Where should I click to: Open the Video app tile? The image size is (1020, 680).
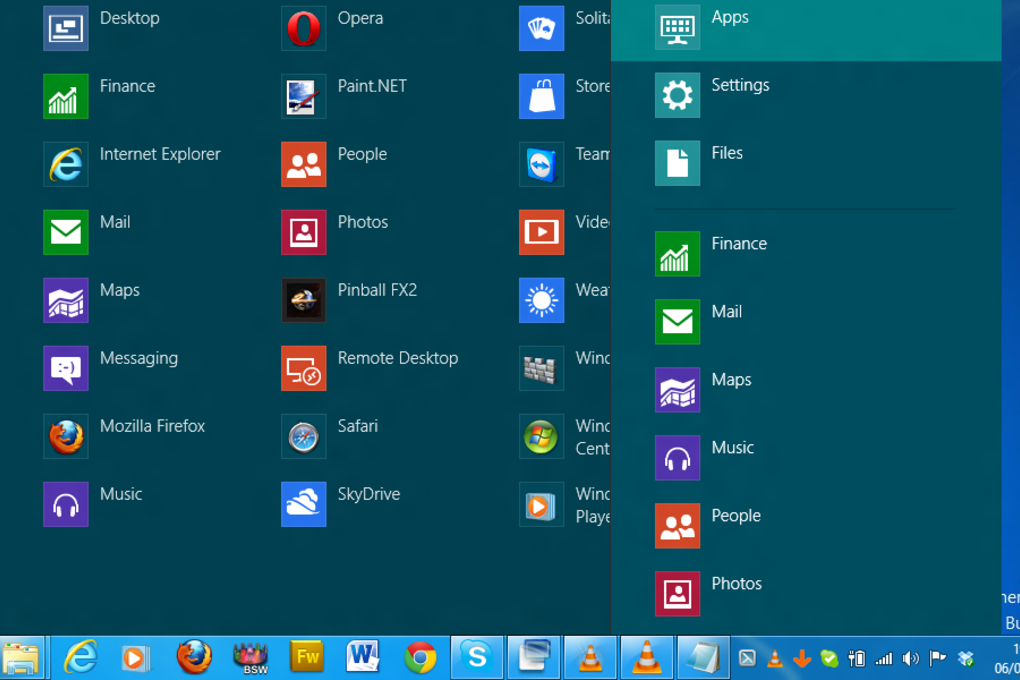[541, 232]
